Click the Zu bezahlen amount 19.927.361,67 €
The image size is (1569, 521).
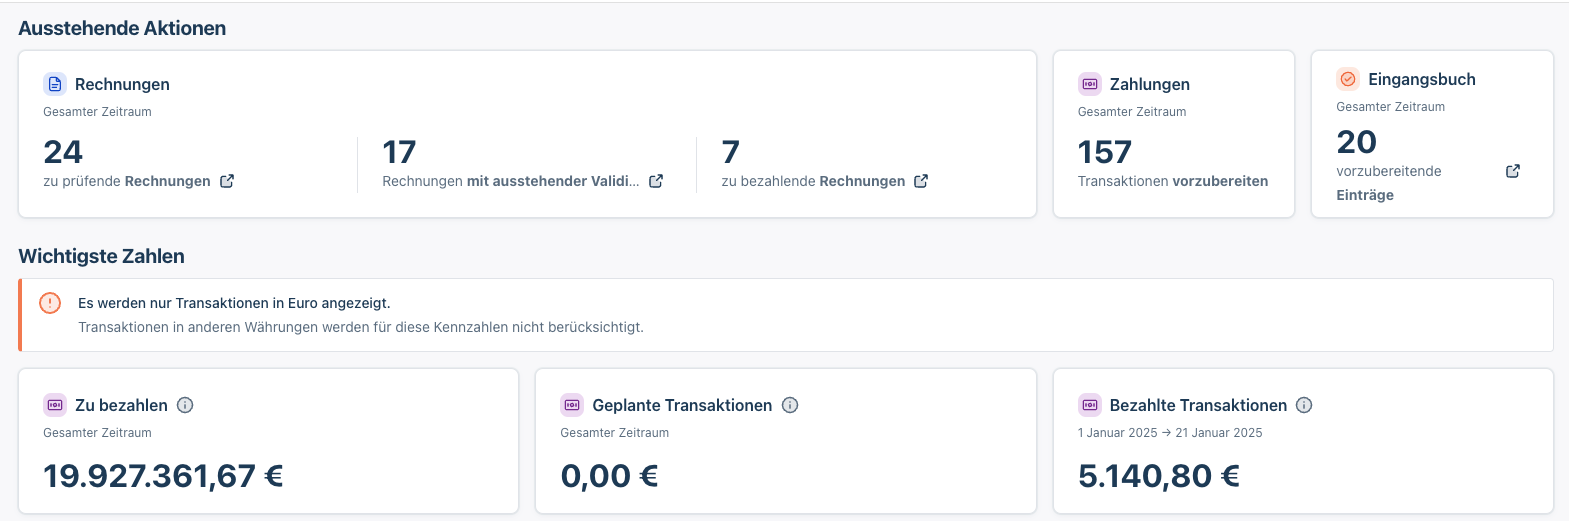click(163, 476)
